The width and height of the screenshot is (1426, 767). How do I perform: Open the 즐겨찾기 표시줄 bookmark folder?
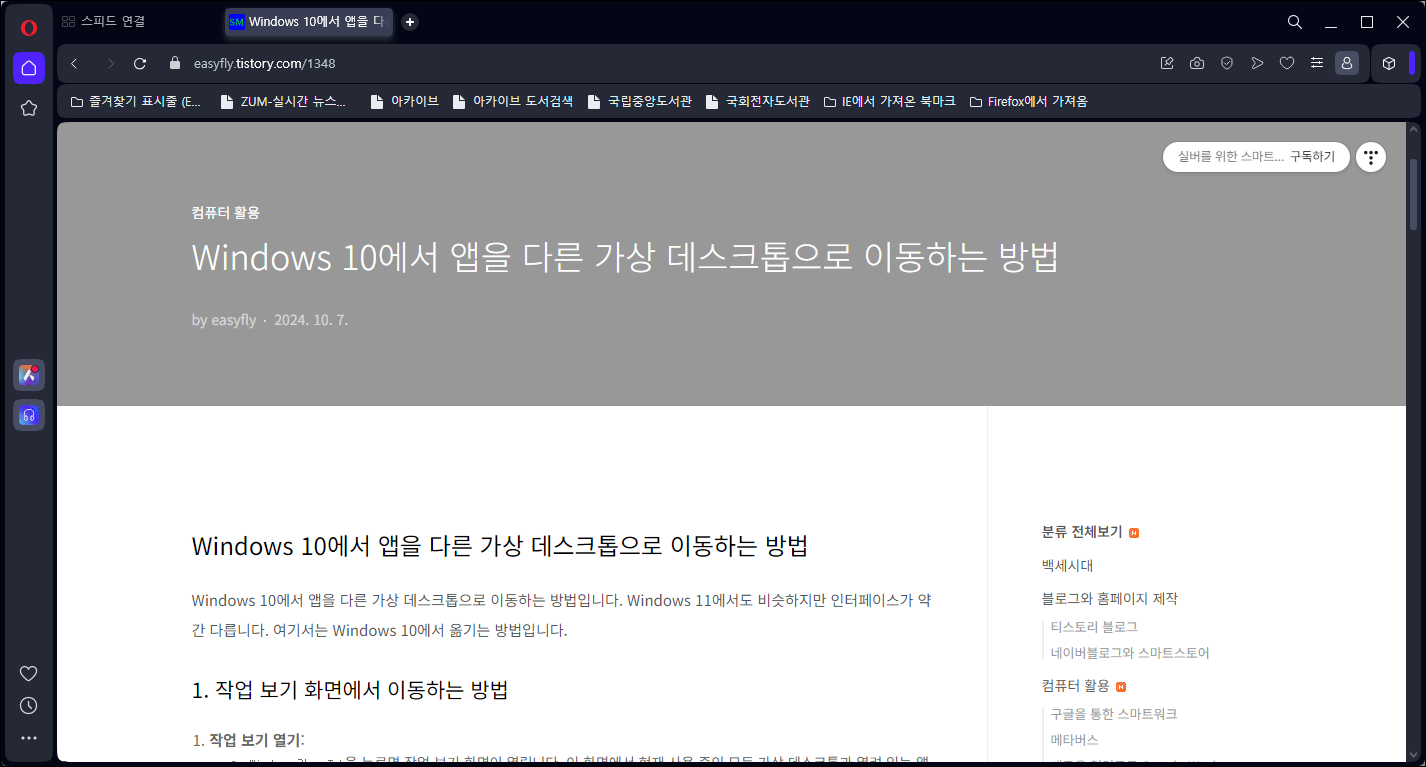pyautogui.click(x=136, y=101)
